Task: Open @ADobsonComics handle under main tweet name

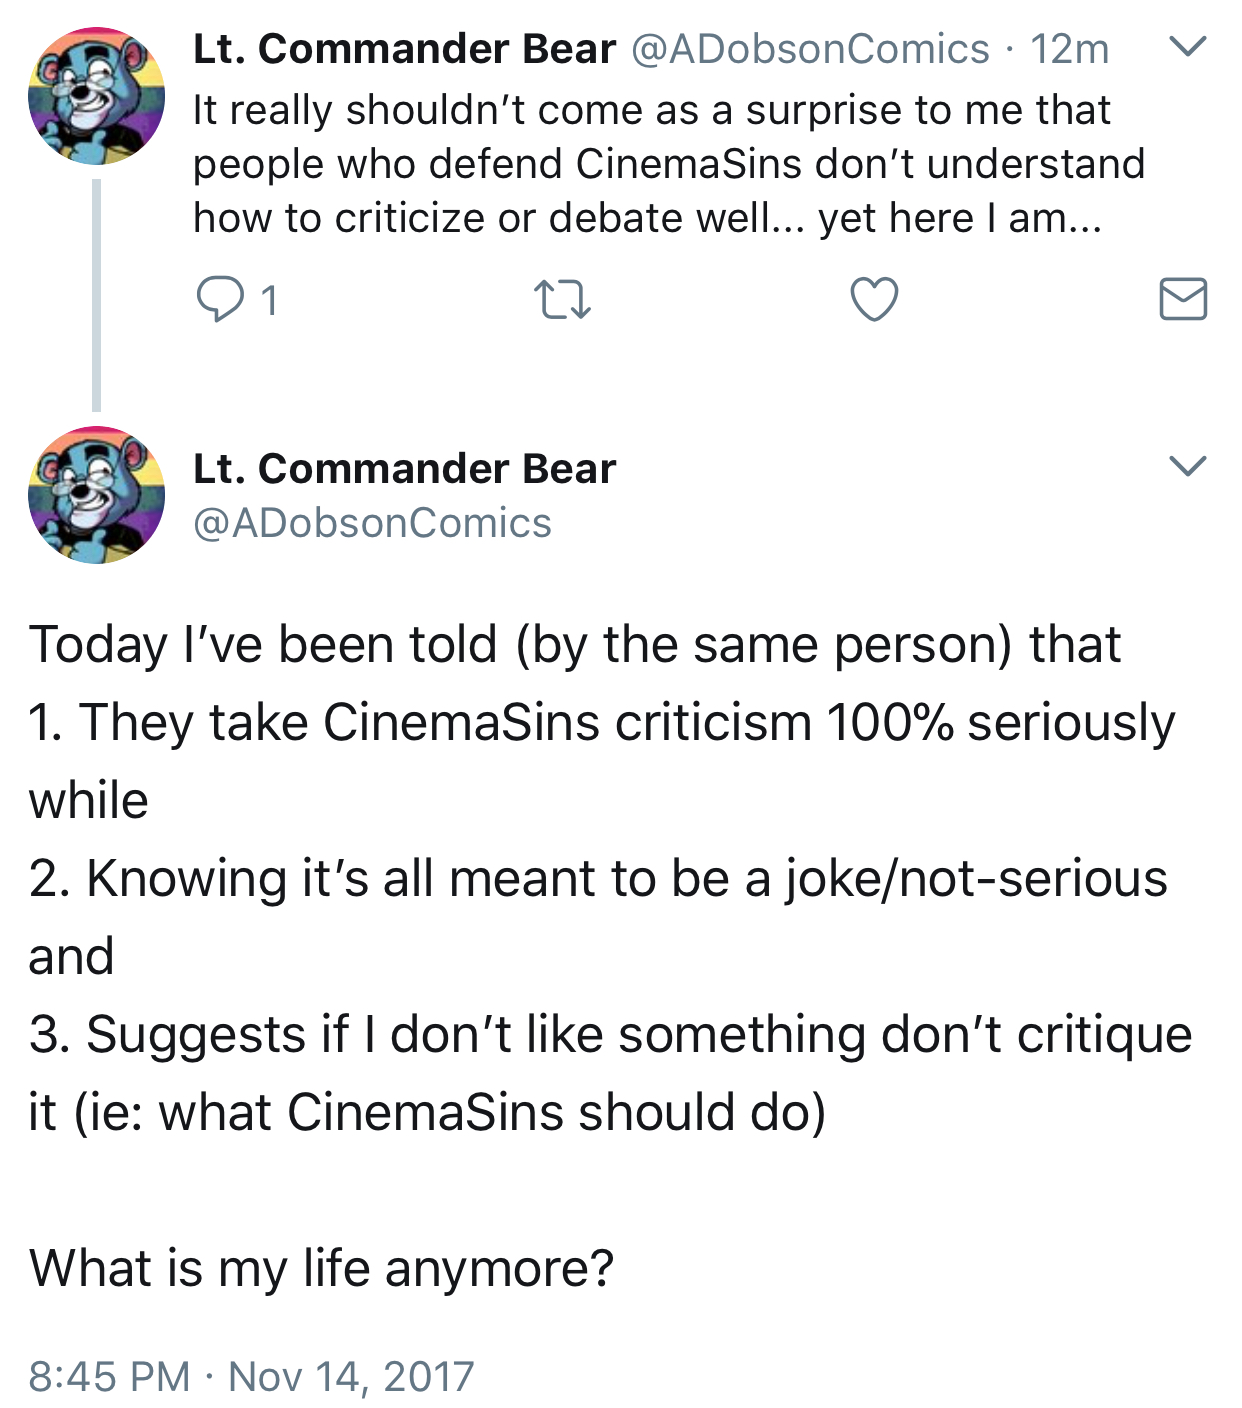Action: (x=372, y=523)
